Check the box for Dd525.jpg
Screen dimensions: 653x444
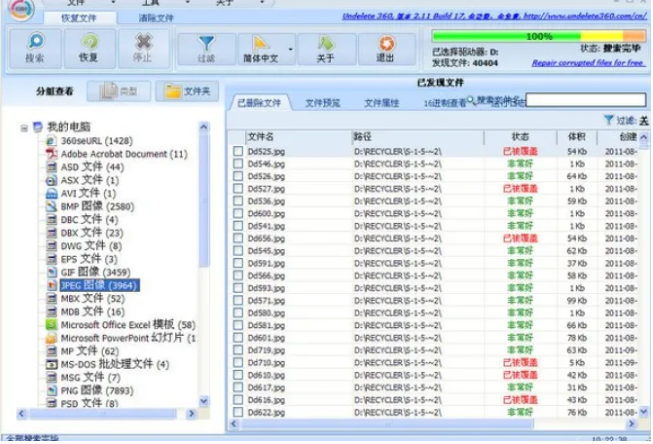click(238, 151)
